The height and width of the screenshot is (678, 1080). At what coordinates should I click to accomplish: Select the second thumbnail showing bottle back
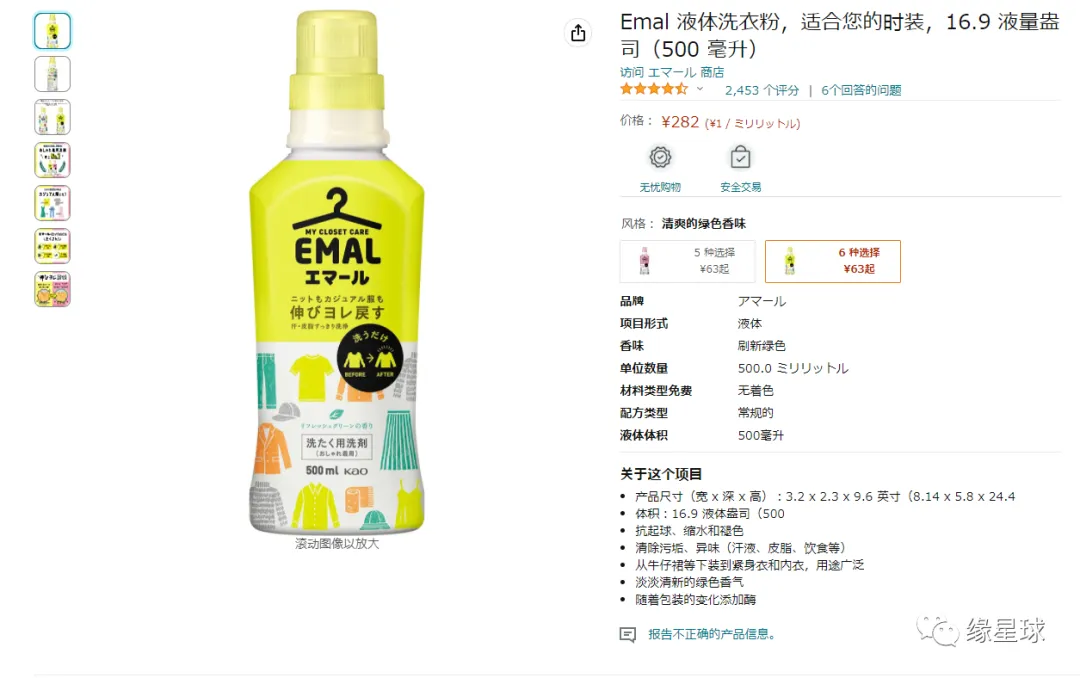(x=52, y=74)
